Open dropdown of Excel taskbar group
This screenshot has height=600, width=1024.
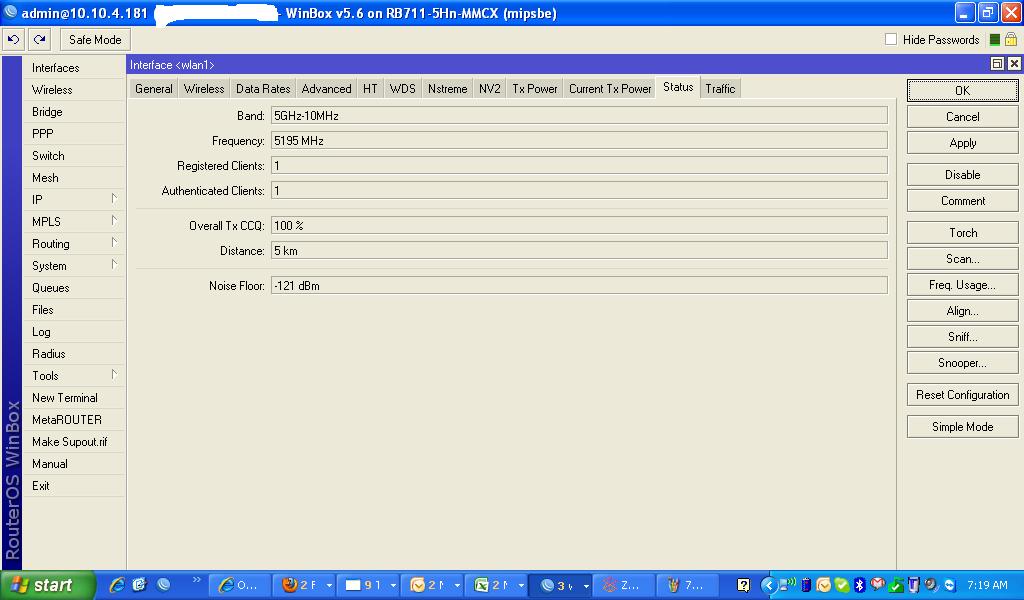coord(521,585)
